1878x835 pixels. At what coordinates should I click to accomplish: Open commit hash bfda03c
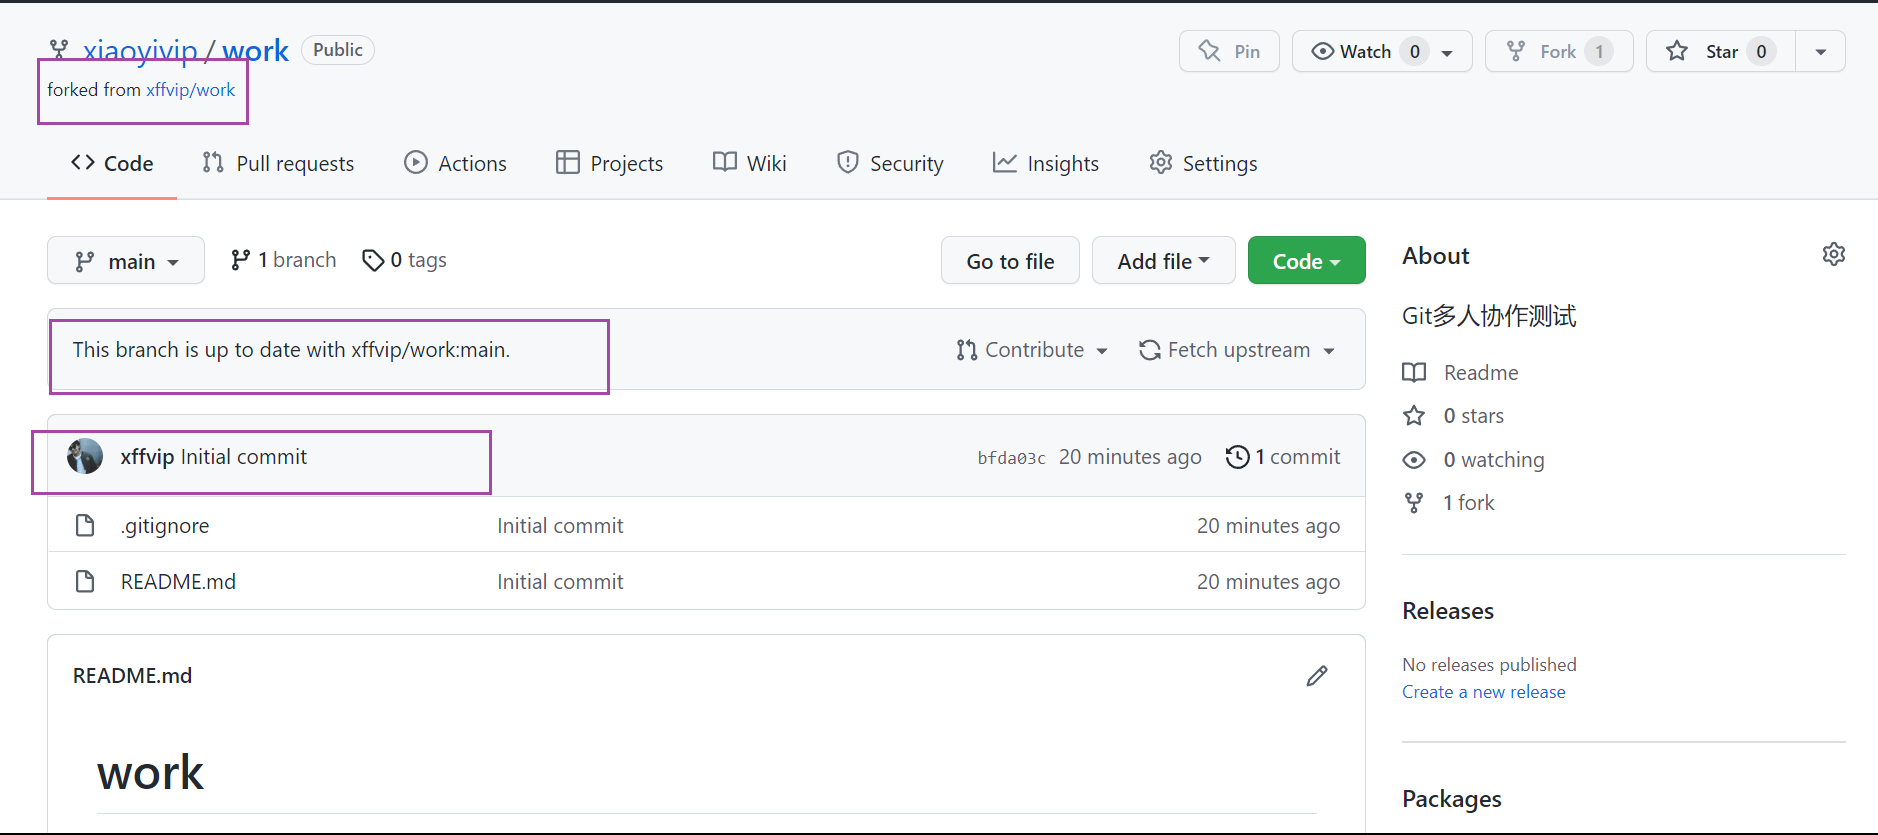click(1011, 458)
